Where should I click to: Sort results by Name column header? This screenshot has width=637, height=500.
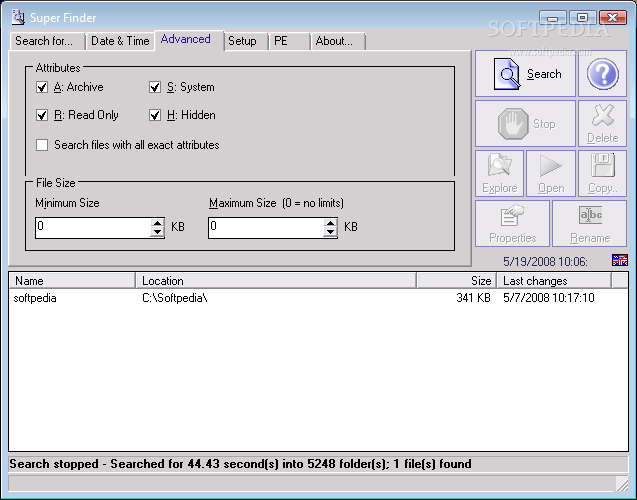pos(72,281)
